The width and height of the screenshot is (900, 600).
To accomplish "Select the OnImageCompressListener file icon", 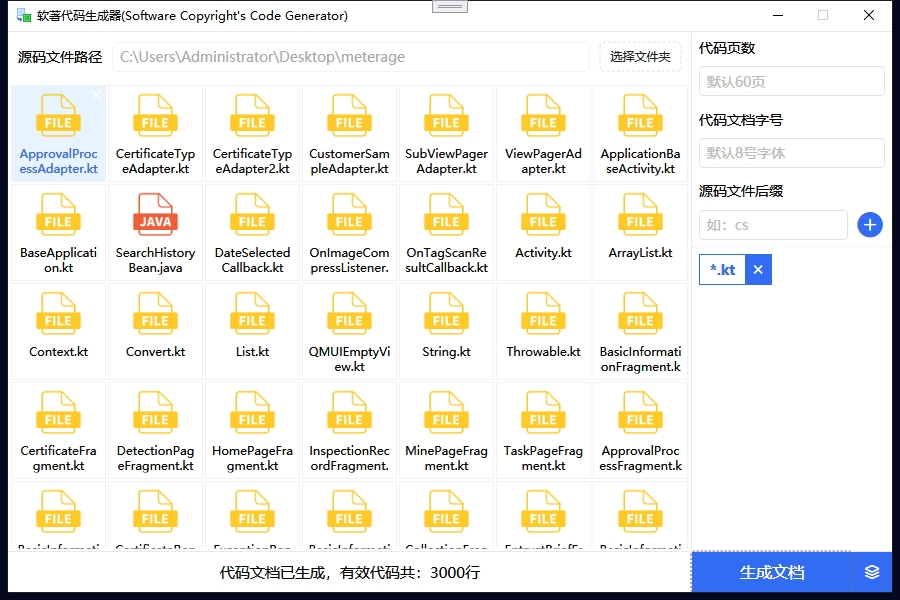I will tap(349, 214).
